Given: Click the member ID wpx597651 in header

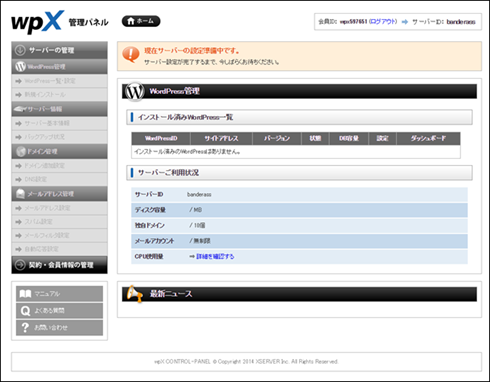Looking at the screenshot, I should [x=353, y=22].
